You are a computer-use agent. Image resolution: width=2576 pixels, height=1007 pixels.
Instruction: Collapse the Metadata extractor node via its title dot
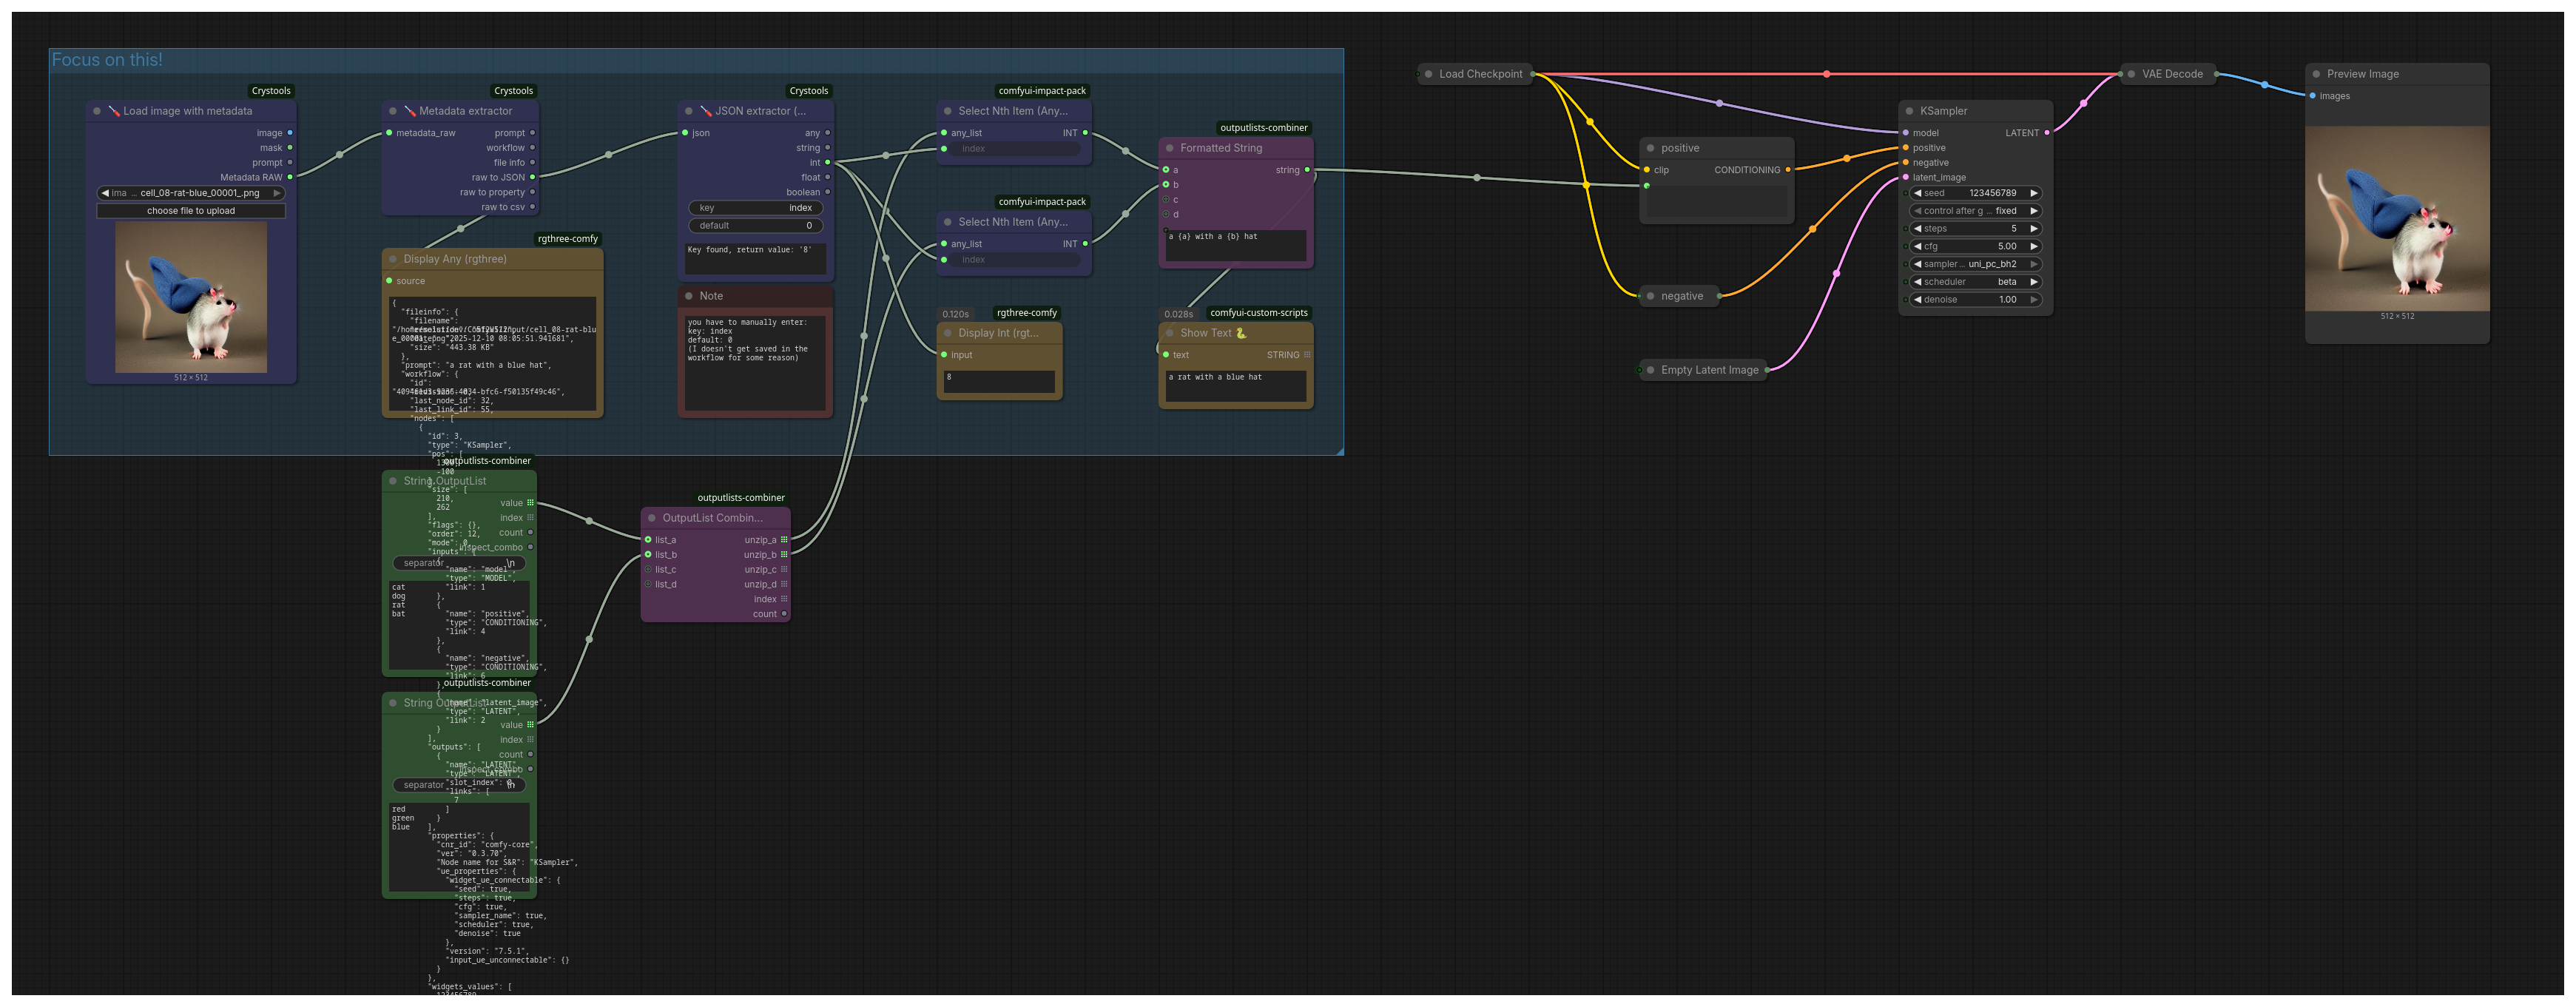(393, 111)
